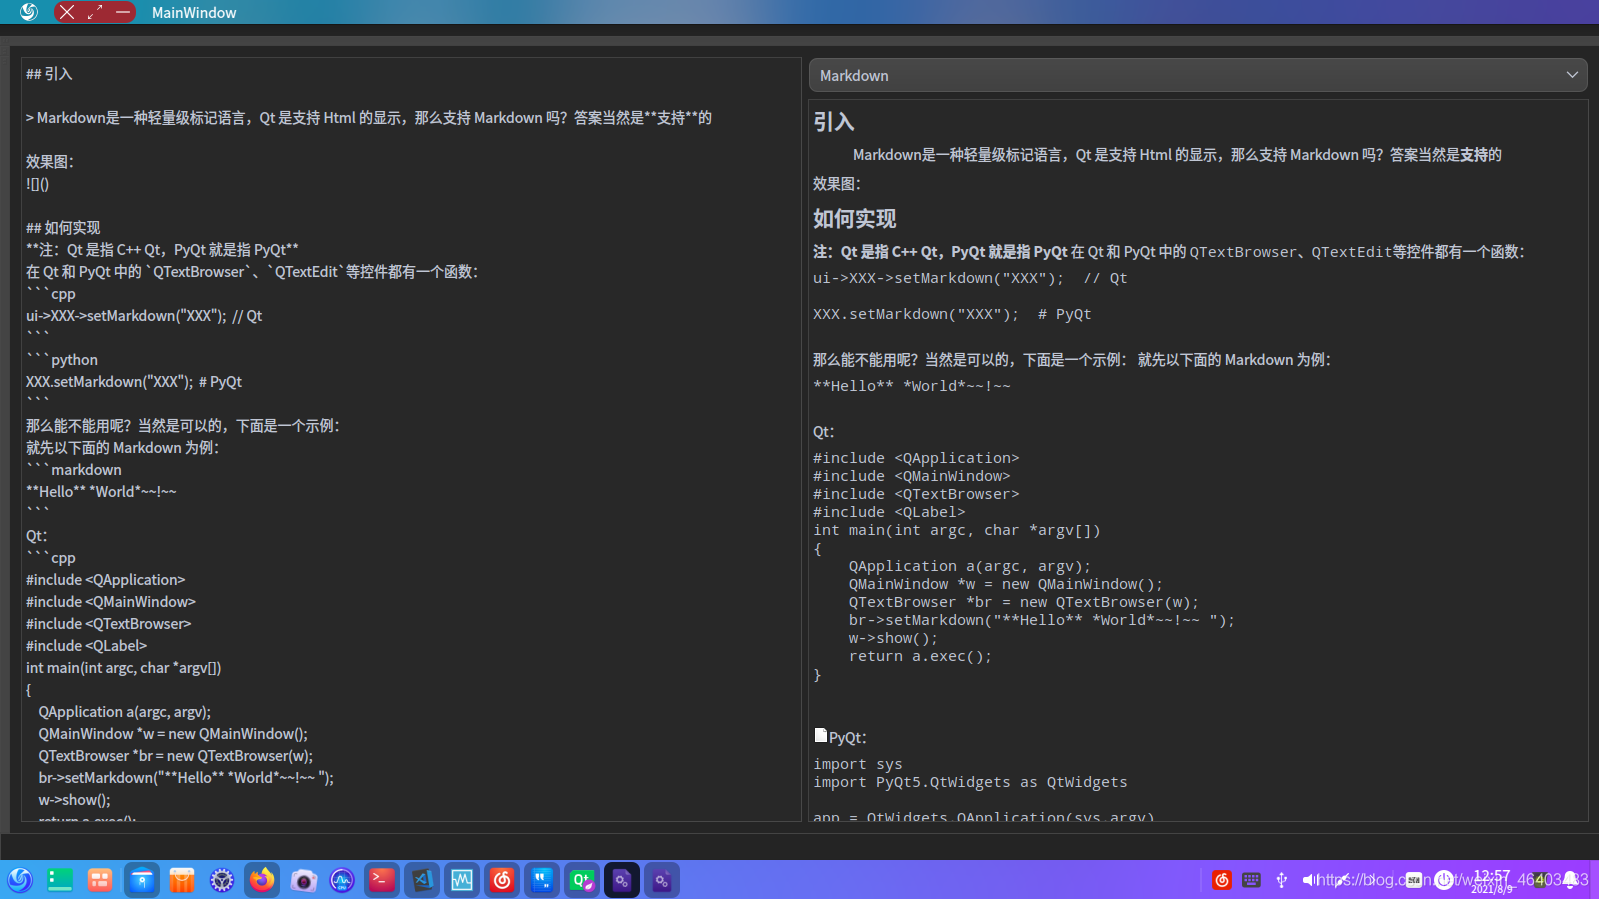Open the System Settings gear icon in the taskbar
Viewport: 1599px width, 899px height.
[222, 880]
